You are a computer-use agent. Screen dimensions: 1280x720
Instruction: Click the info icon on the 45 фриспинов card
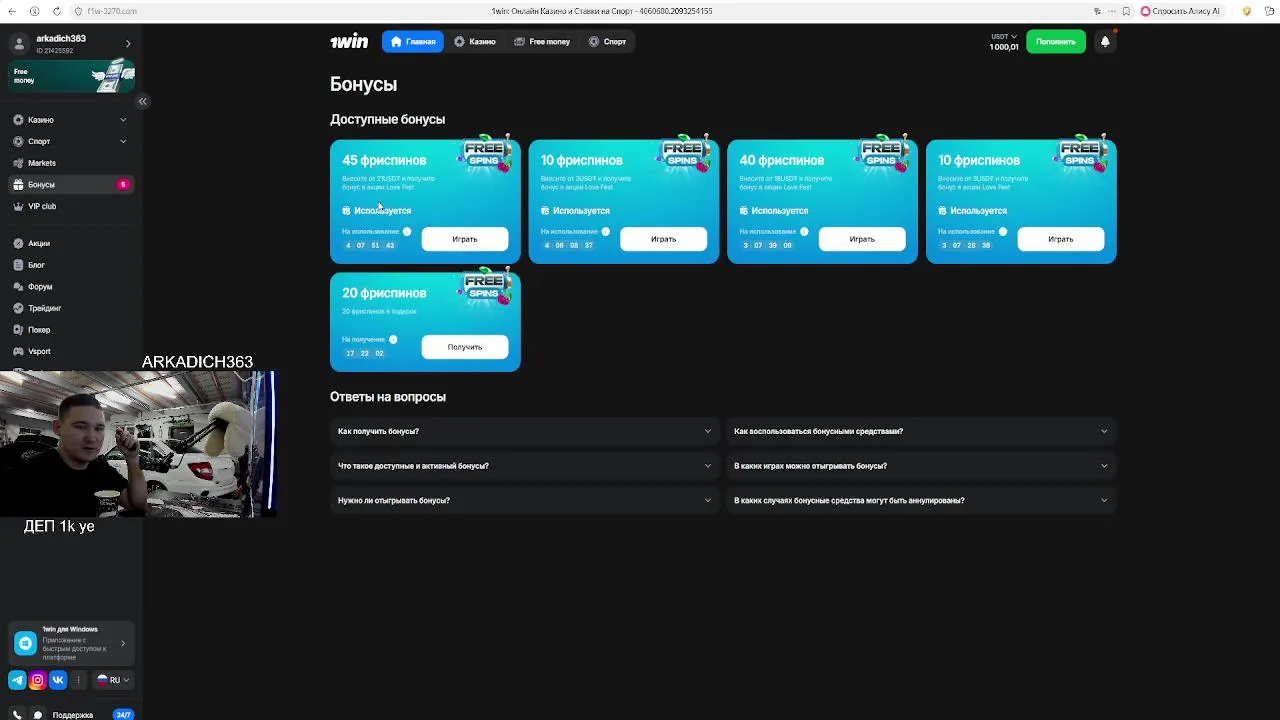pyautogui.click(x=407, y=232)
